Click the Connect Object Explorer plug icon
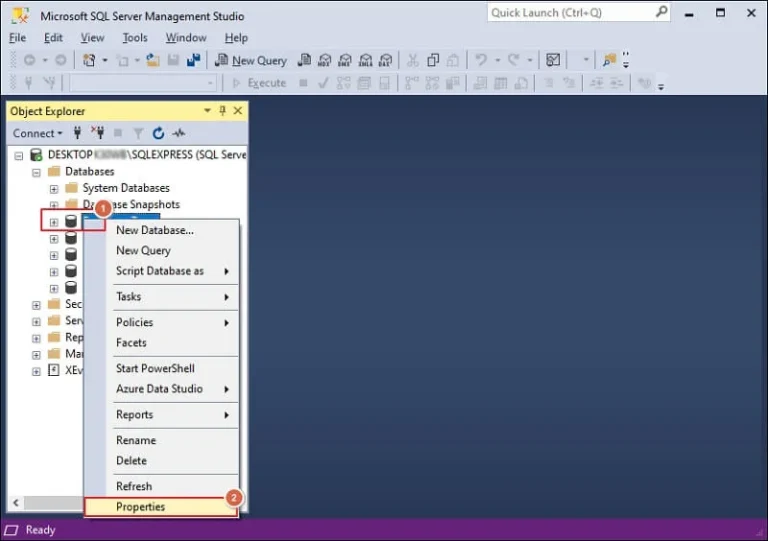This screenshot has width=768, height=541. [77, 133]
